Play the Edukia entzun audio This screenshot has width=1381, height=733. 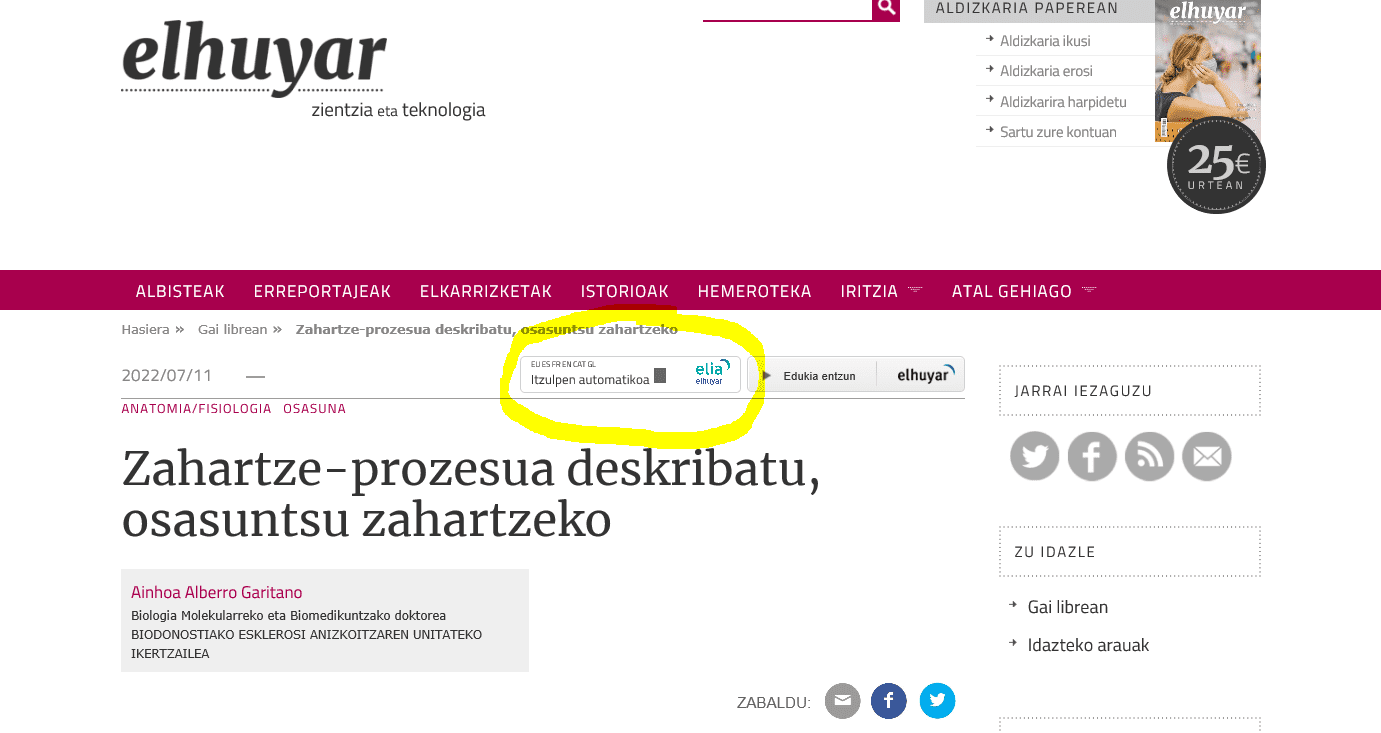click(768, 375)
